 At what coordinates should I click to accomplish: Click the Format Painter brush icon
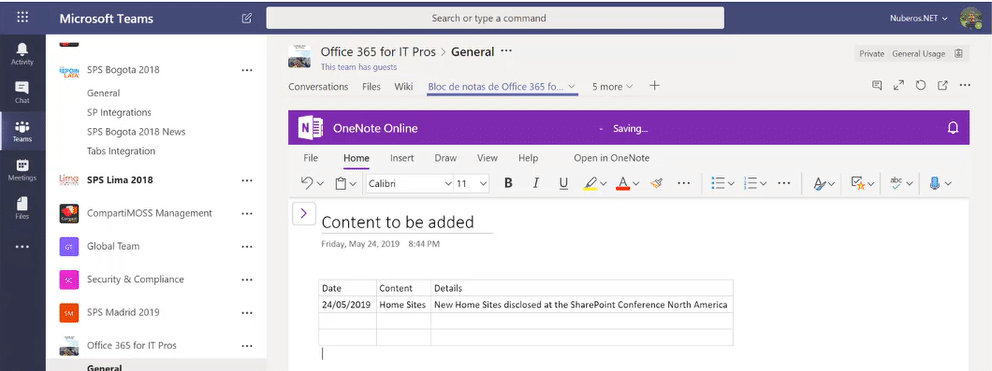click(x=657, y=184)
